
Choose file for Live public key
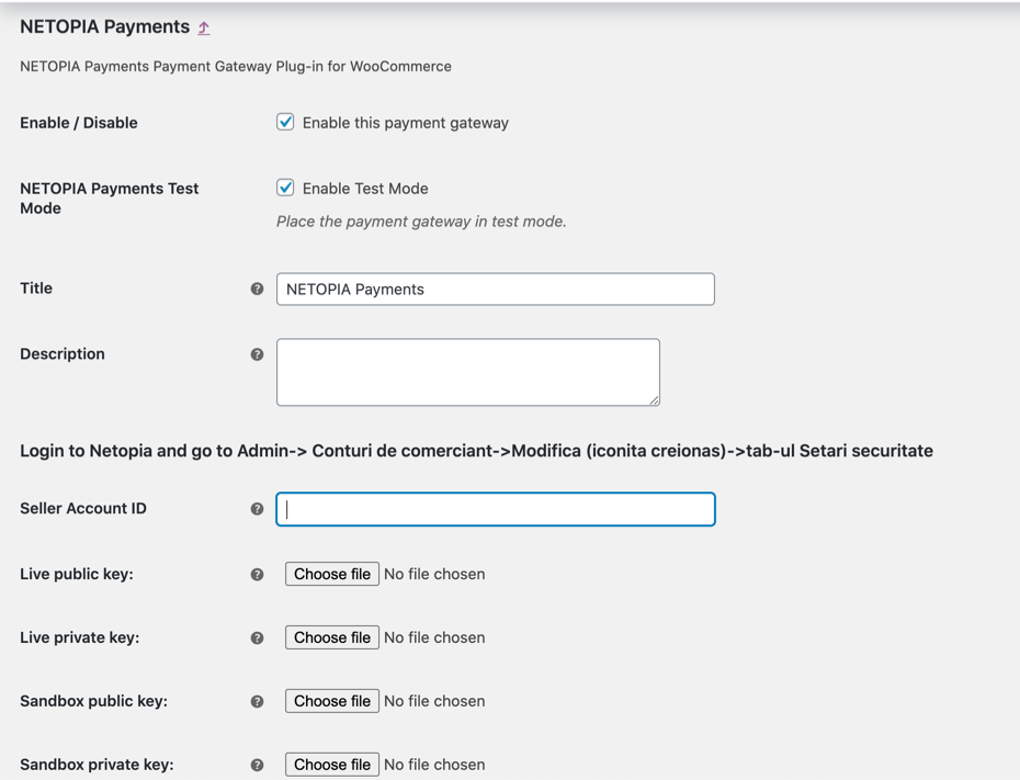point(332,574)
